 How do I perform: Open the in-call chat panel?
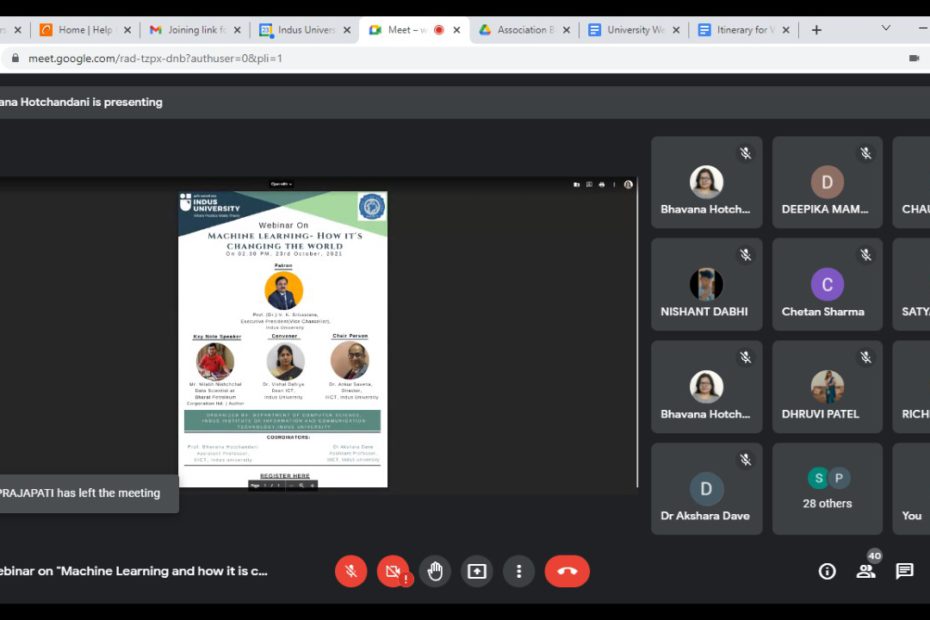point(904,571)
